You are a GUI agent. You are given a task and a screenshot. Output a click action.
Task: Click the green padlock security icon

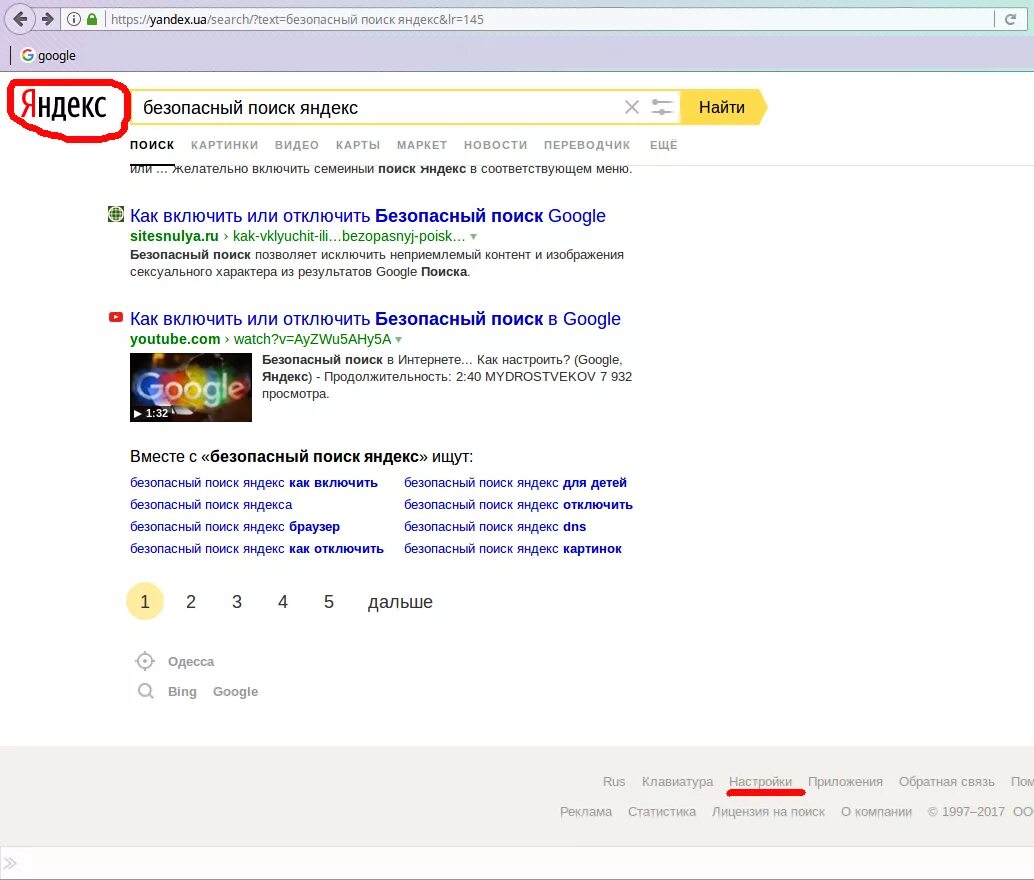pos(92,19)
